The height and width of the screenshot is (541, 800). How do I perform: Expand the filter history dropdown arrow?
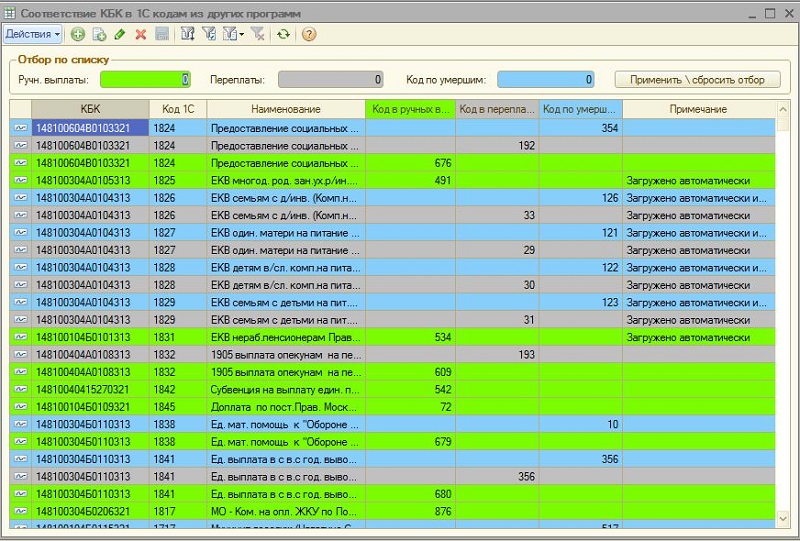click(x=242, y=34)
